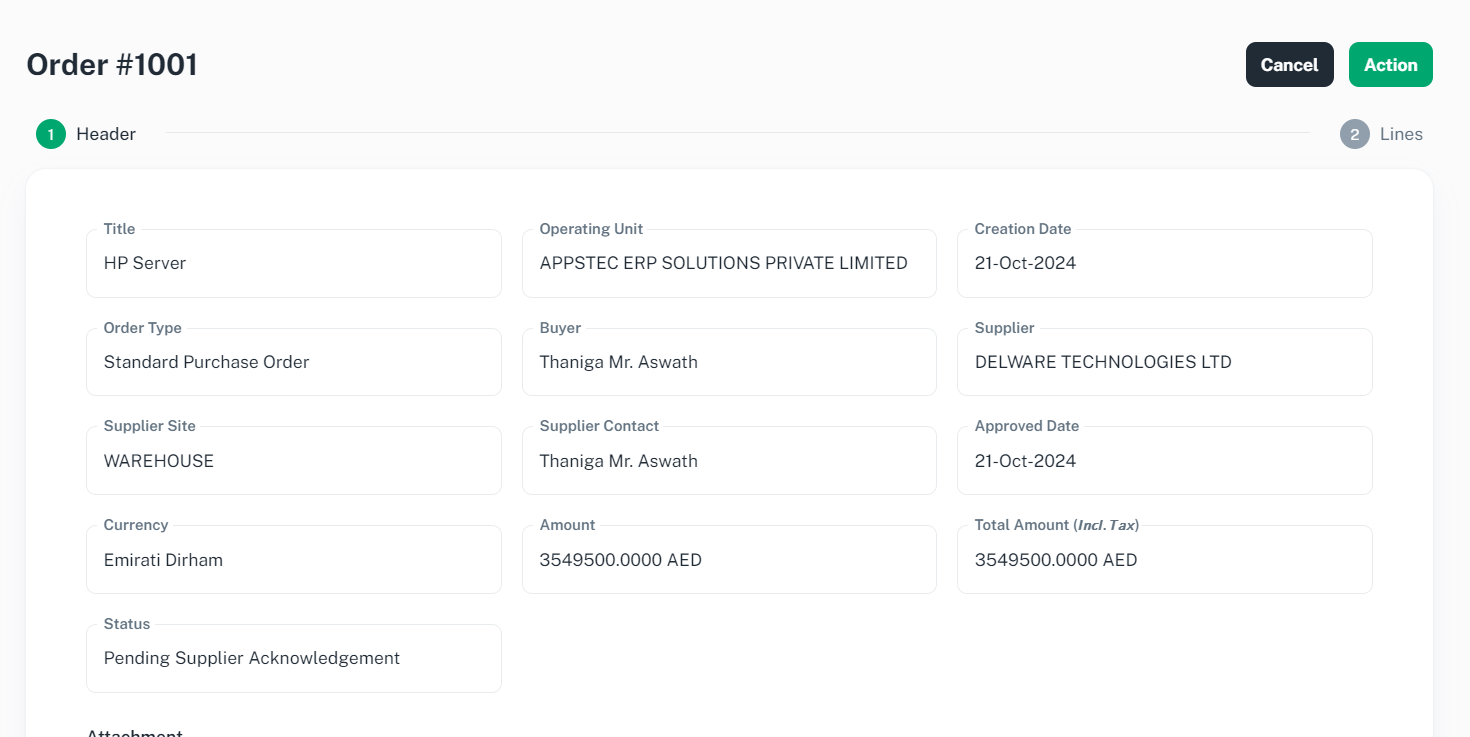Image resolution: width=1470 pixels, height=737 pixels.
Task: Select the Currency field Emirati Dirham
Action: [293, 560]
